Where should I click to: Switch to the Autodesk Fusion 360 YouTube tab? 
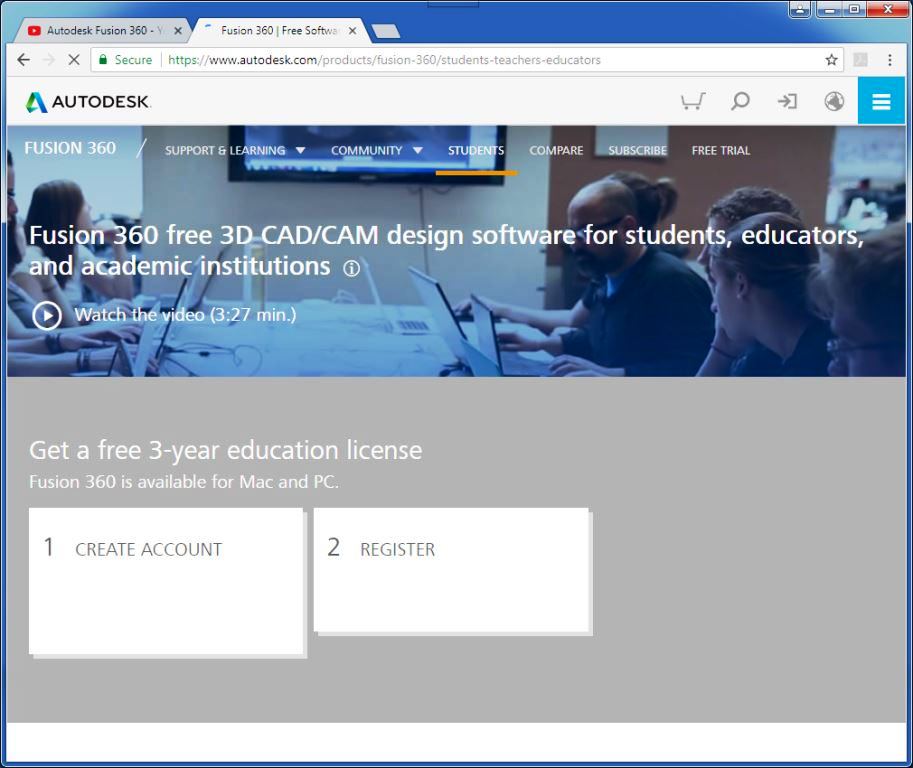(102, 31)
